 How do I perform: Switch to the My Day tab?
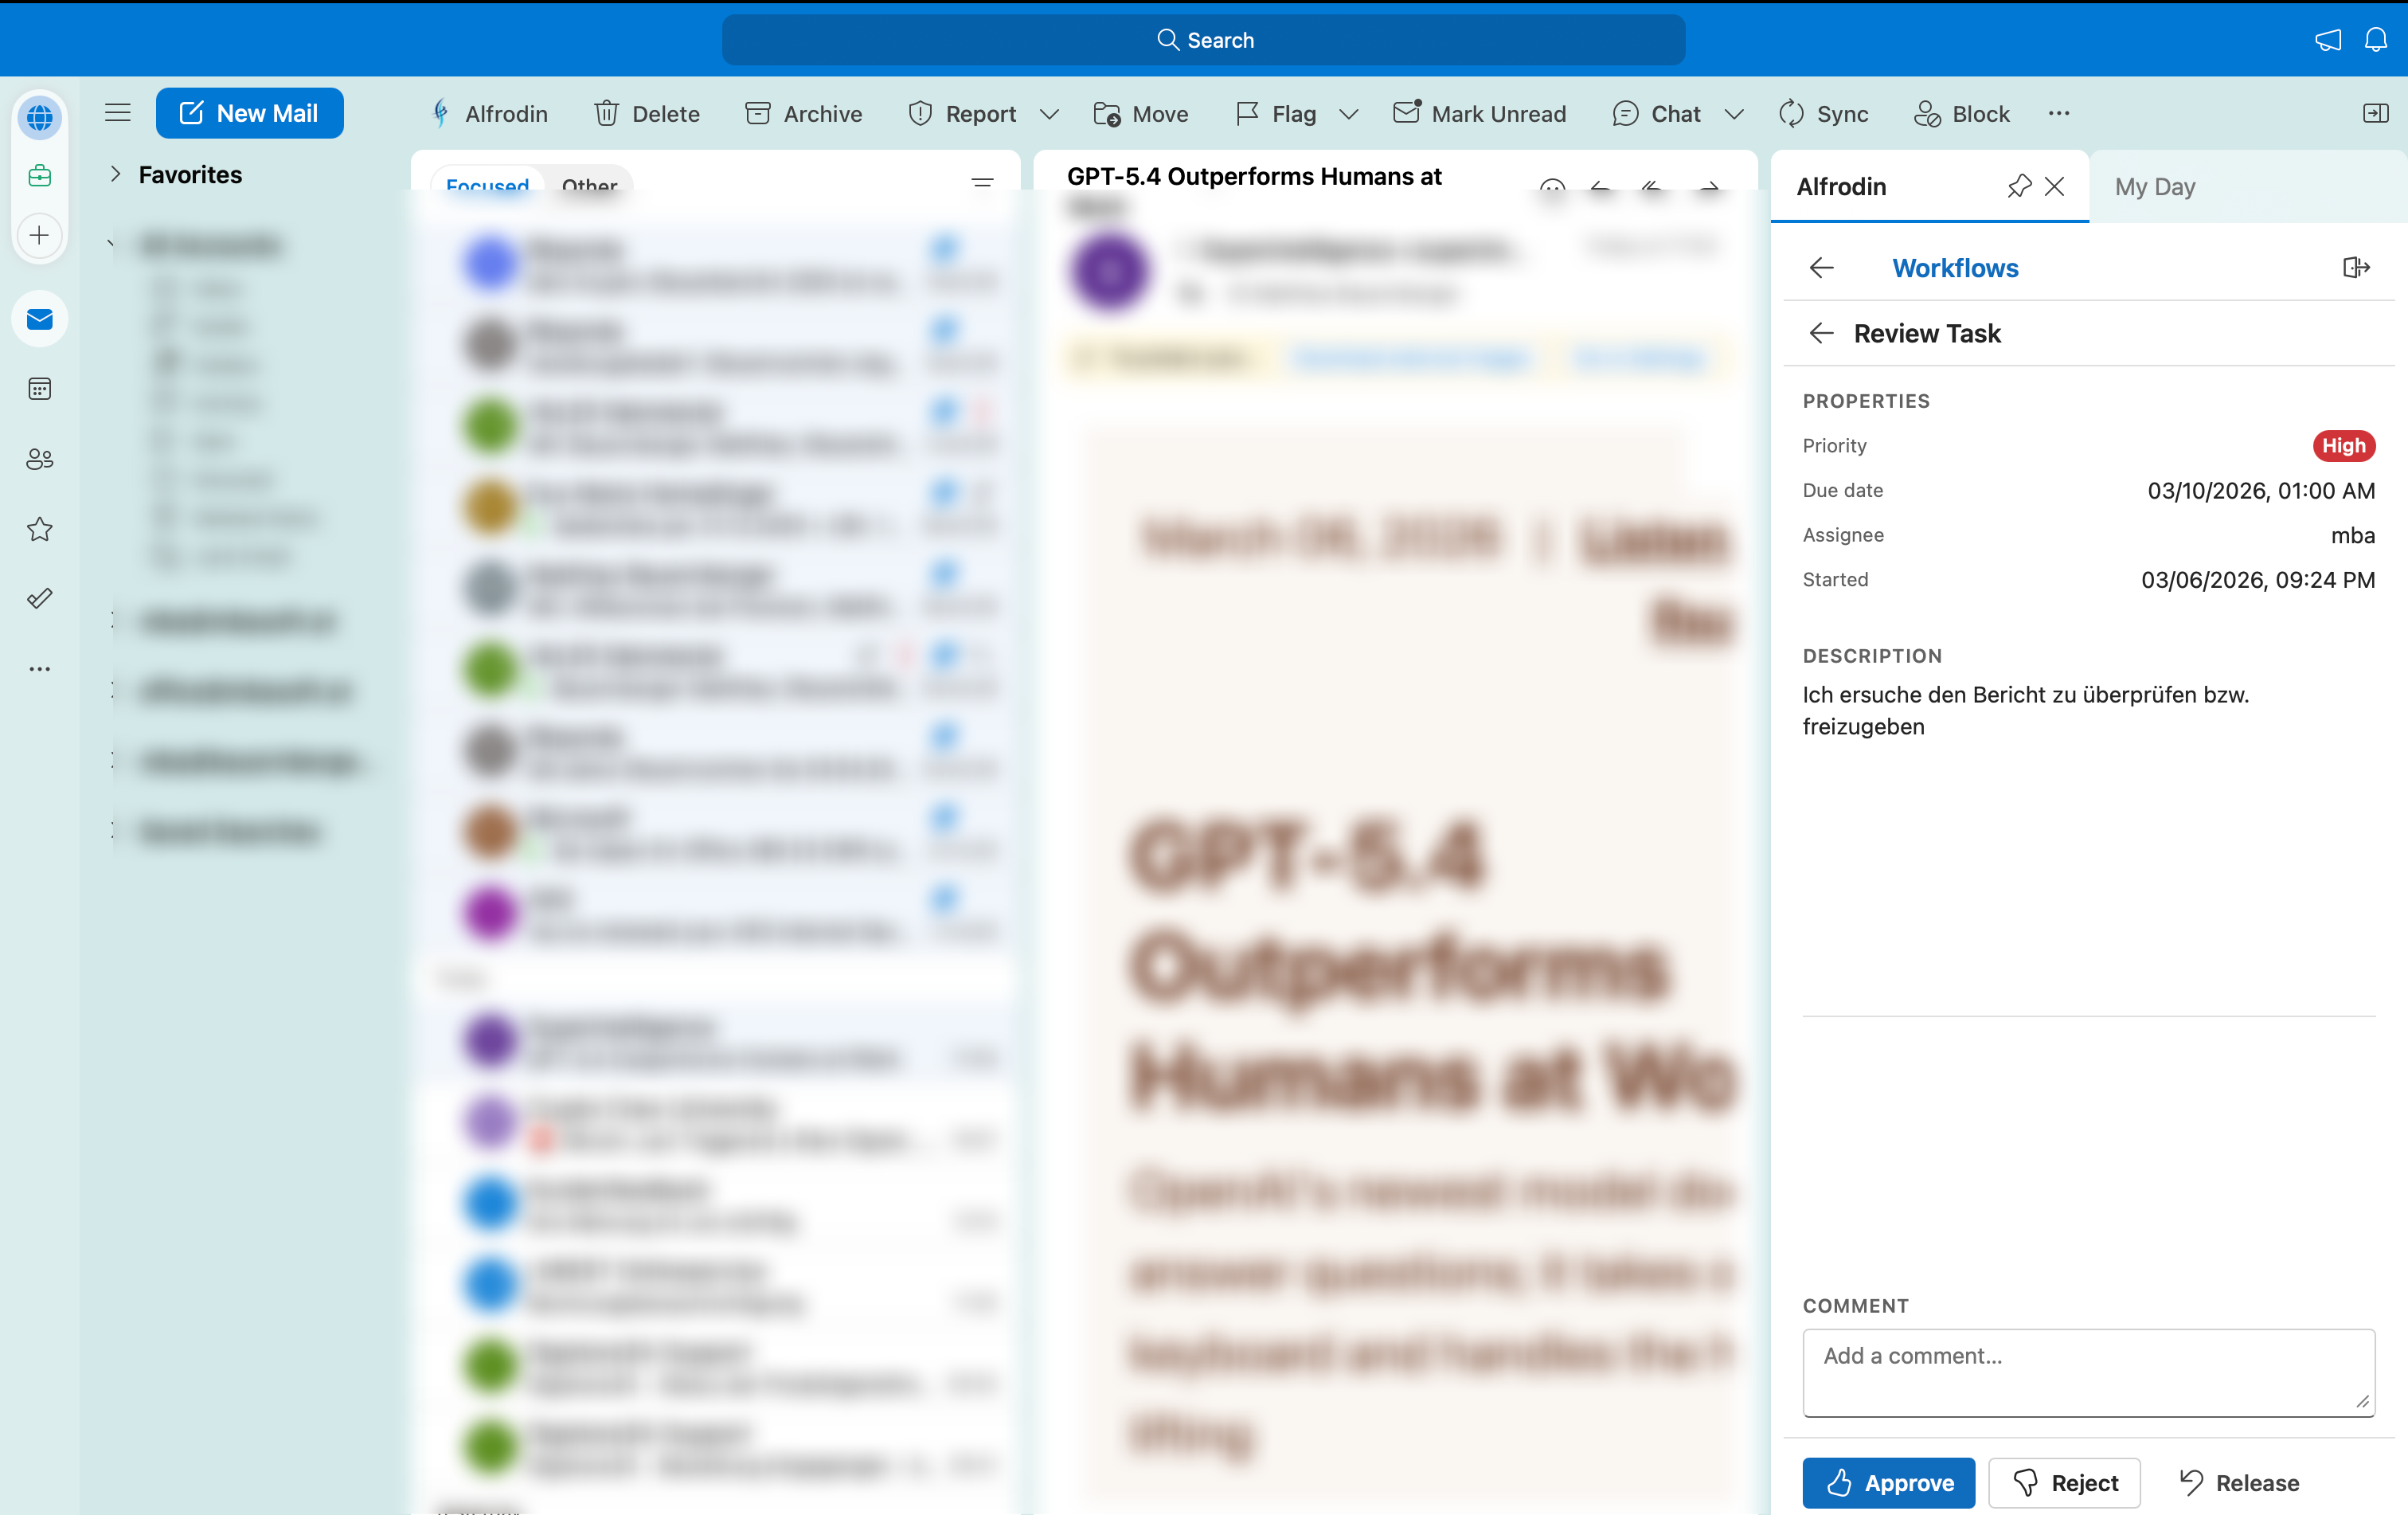point(2154,187)
